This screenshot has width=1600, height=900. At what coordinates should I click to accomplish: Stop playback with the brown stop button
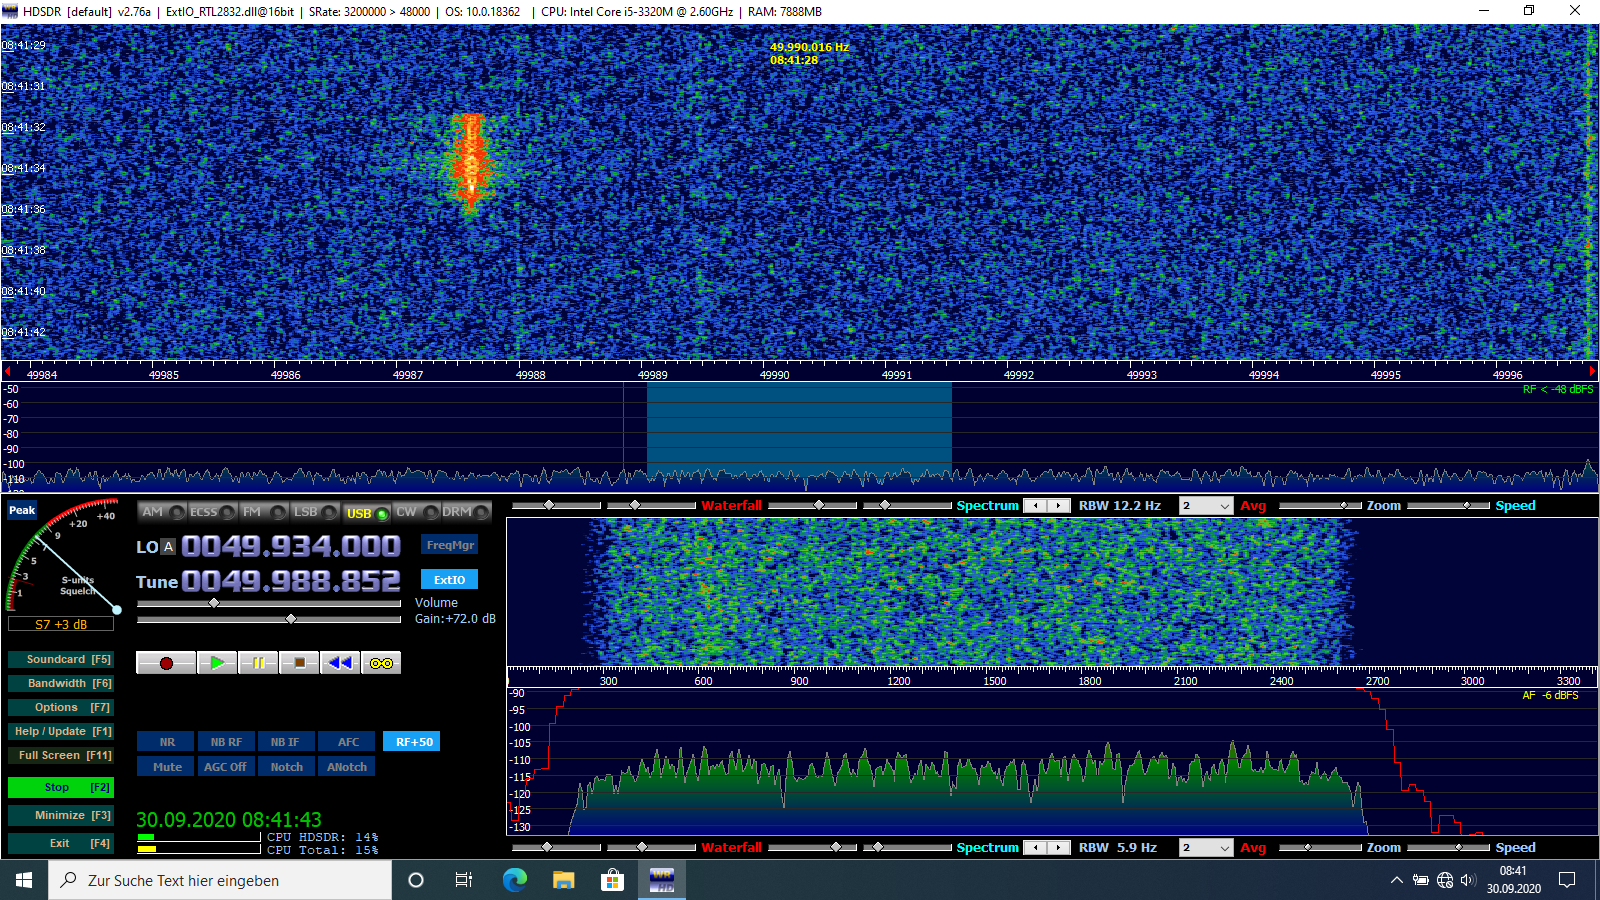pos(299,663)
